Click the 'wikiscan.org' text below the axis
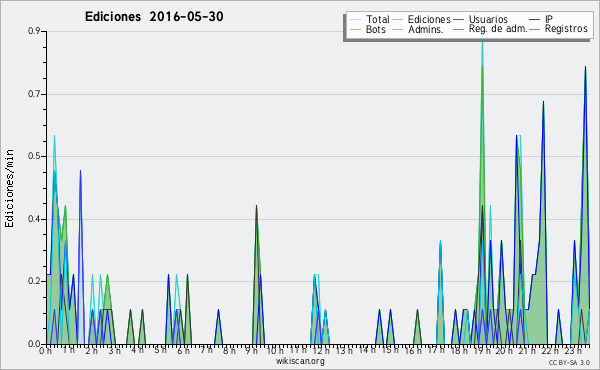The width and height of the screenshot is (600, 370). (x=300, y=361)
